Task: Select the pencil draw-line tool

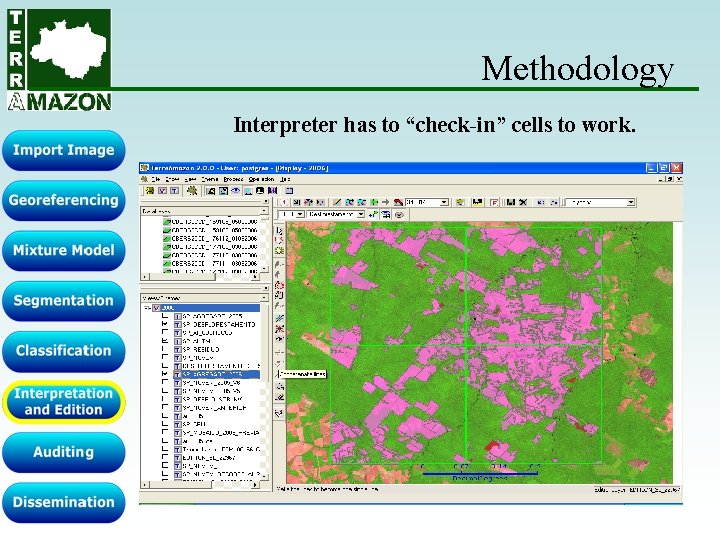Action: click(x=337, y=202)
